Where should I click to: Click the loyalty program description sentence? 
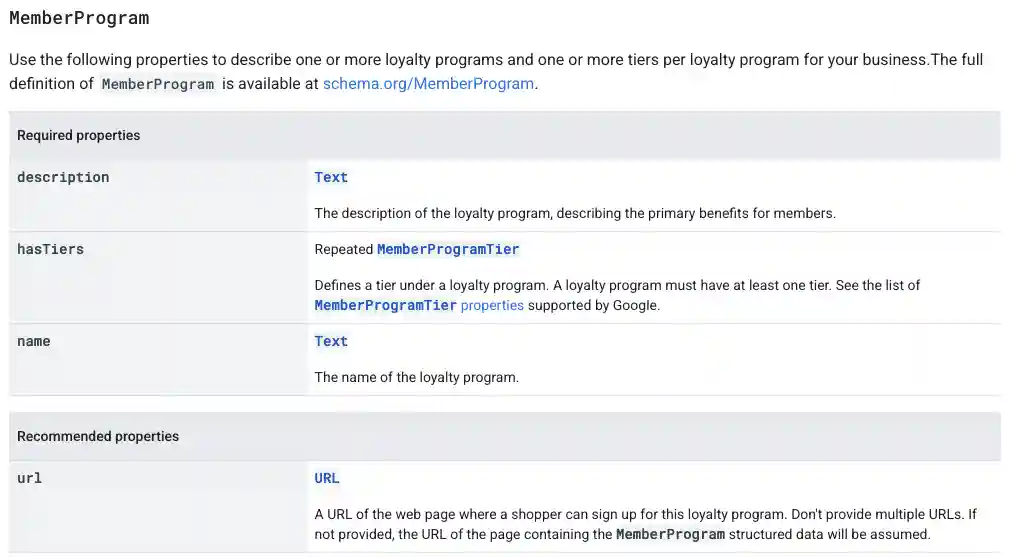click(x=574, y=213)
